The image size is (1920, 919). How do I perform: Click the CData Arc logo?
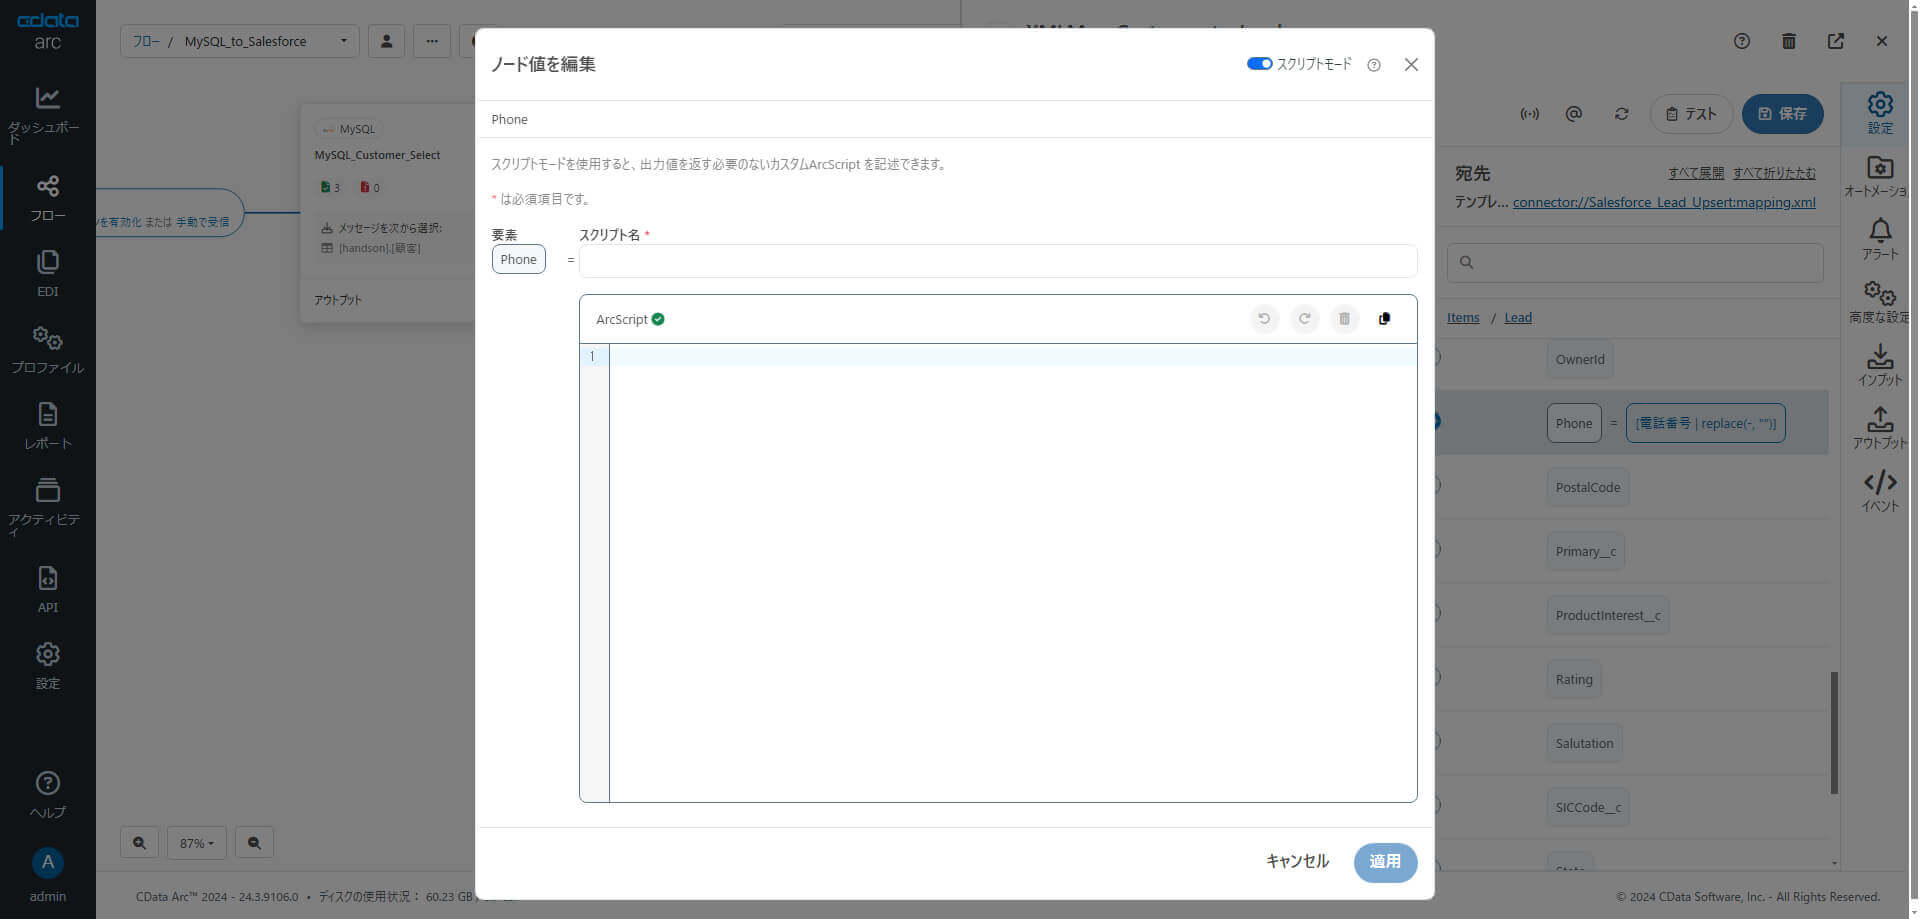(48, 30)
